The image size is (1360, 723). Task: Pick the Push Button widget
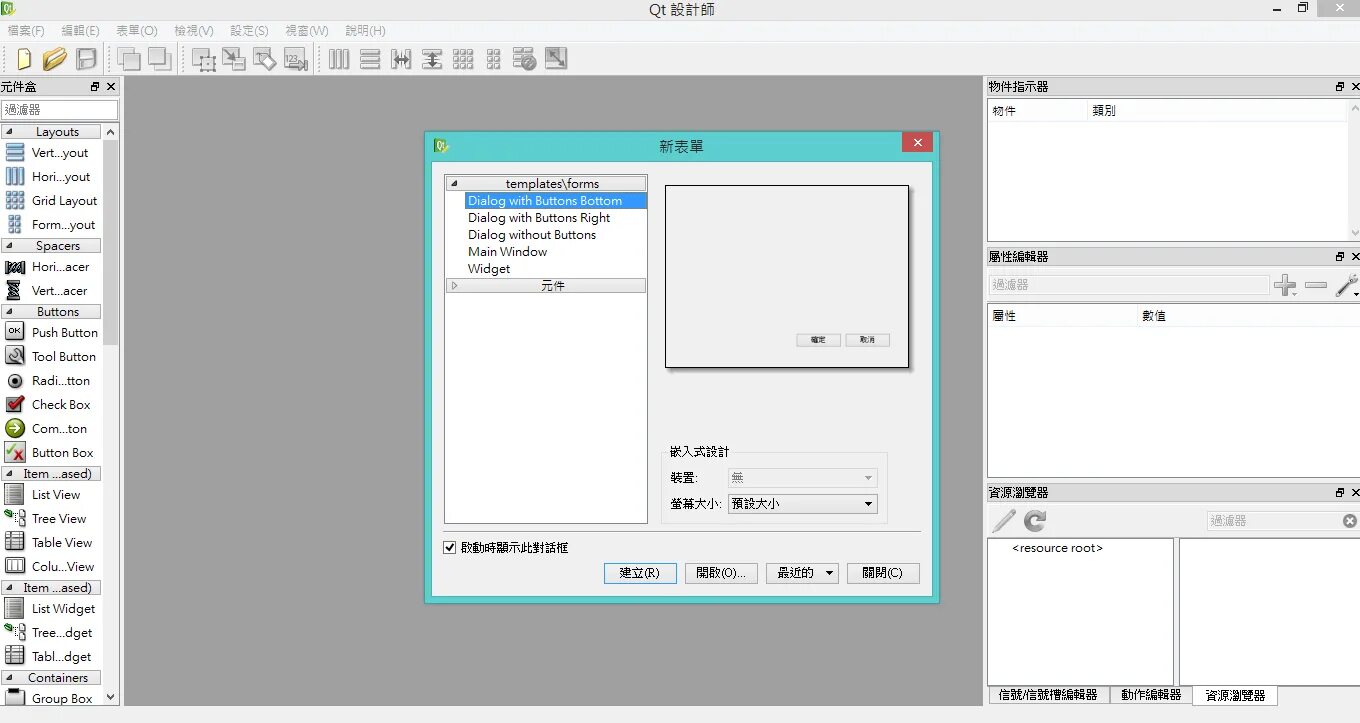[52, 333]
